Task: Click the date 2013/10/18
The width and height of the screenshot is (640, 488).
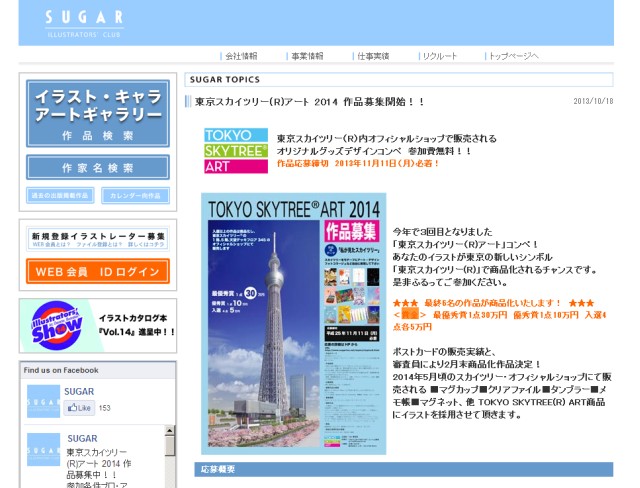Action: click(593, 101)
